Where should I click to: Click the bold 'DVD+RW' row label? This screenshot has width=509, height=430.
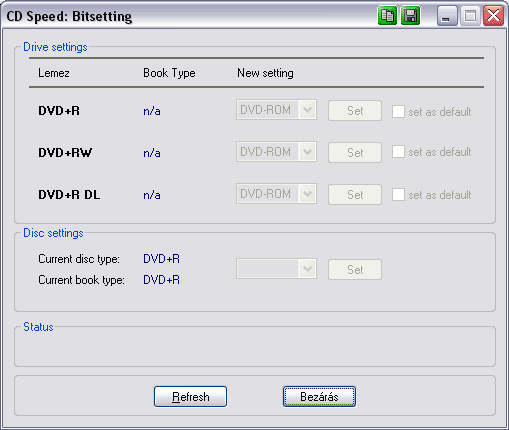coord(65,153)
